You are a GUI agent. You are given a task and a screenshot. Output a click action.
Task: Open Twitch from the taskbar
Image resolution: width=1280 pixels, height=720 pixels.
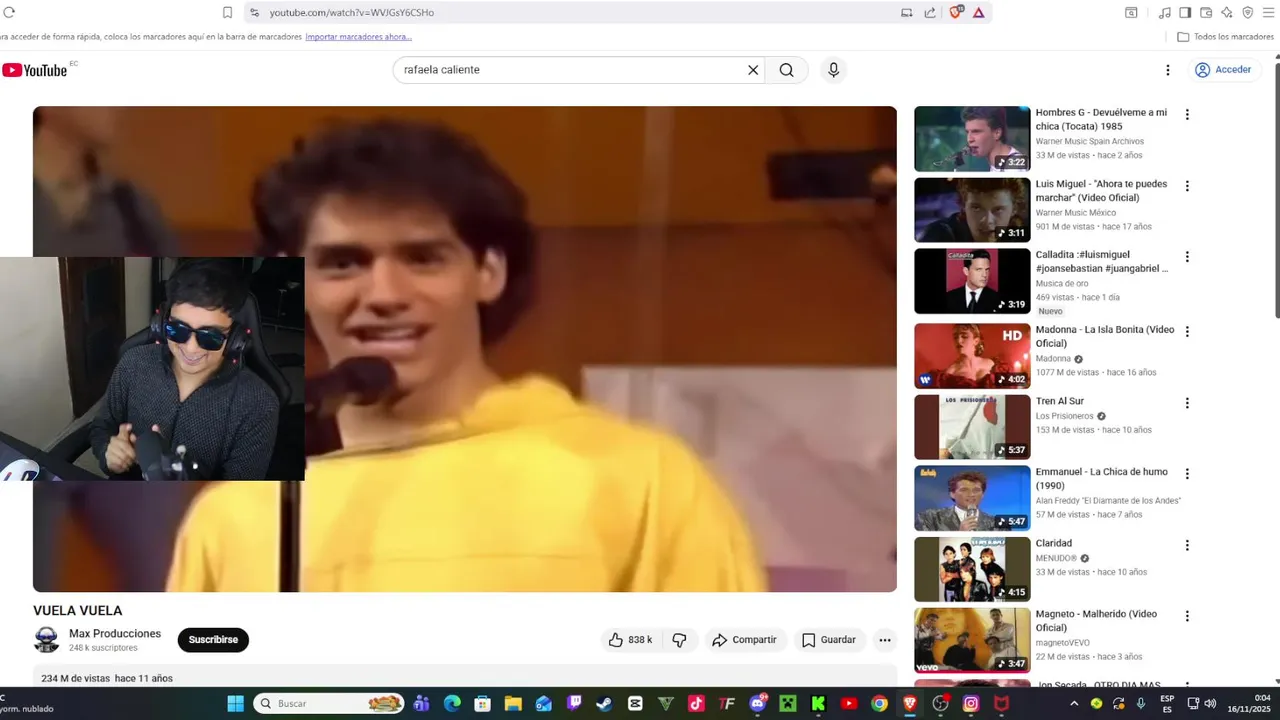point(574,704)
